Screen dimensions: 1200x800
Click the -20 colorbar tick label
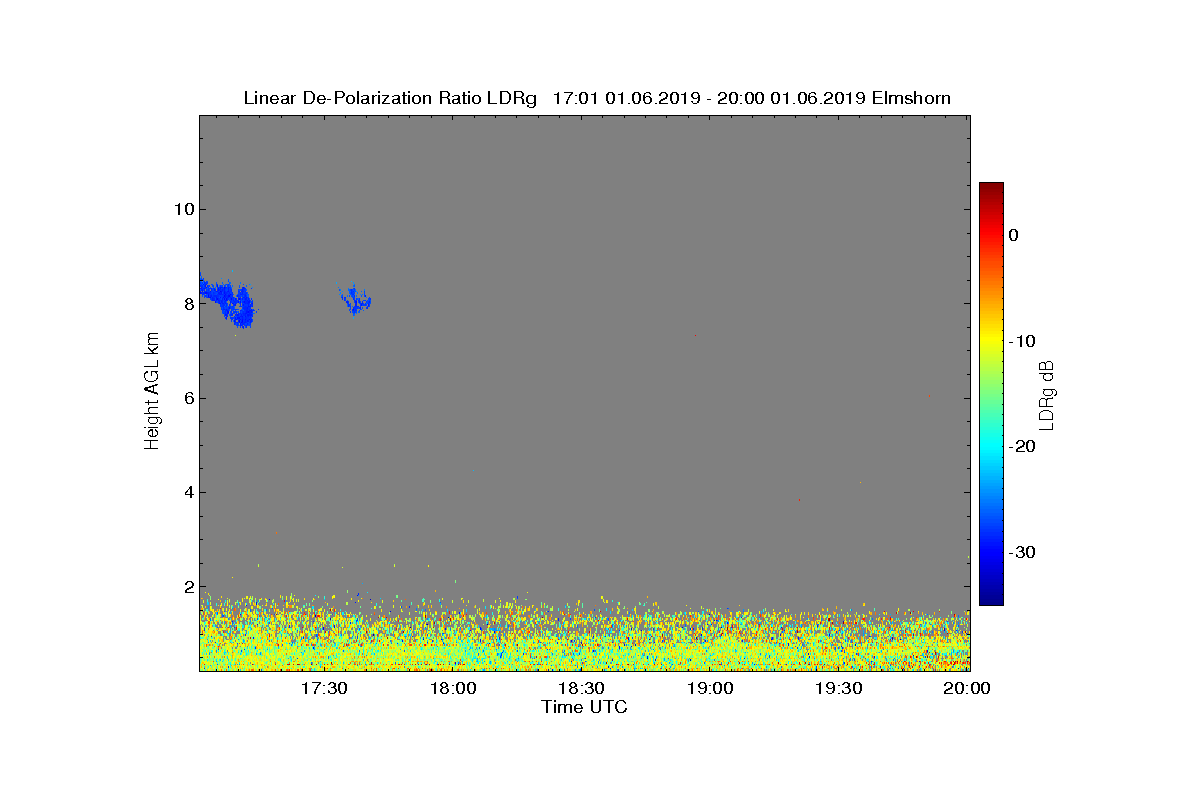[x=1022, y=446]
